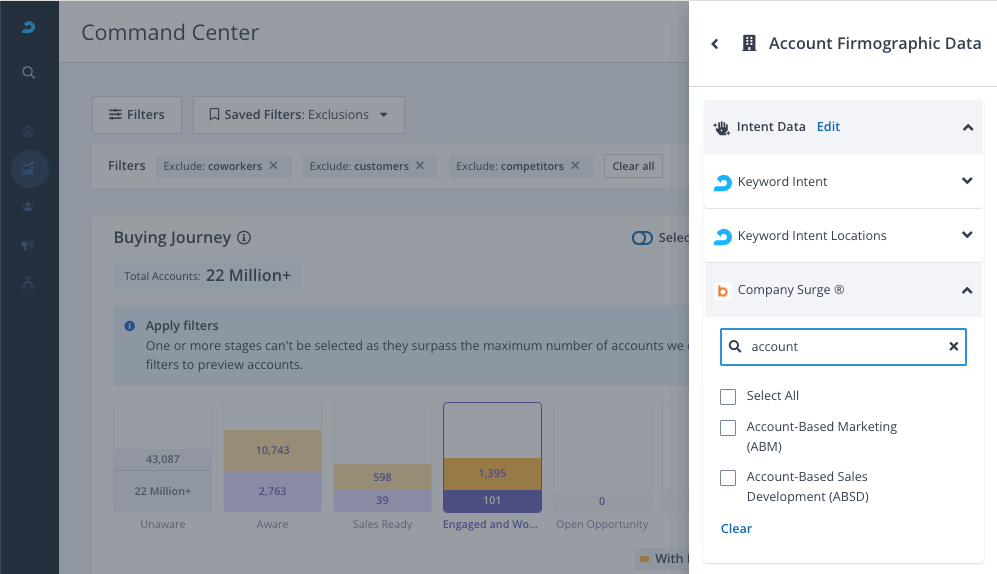Click the search icon in left sidebar
The height and width of the screenshot is (574, 997).
[x=29, y=72]
